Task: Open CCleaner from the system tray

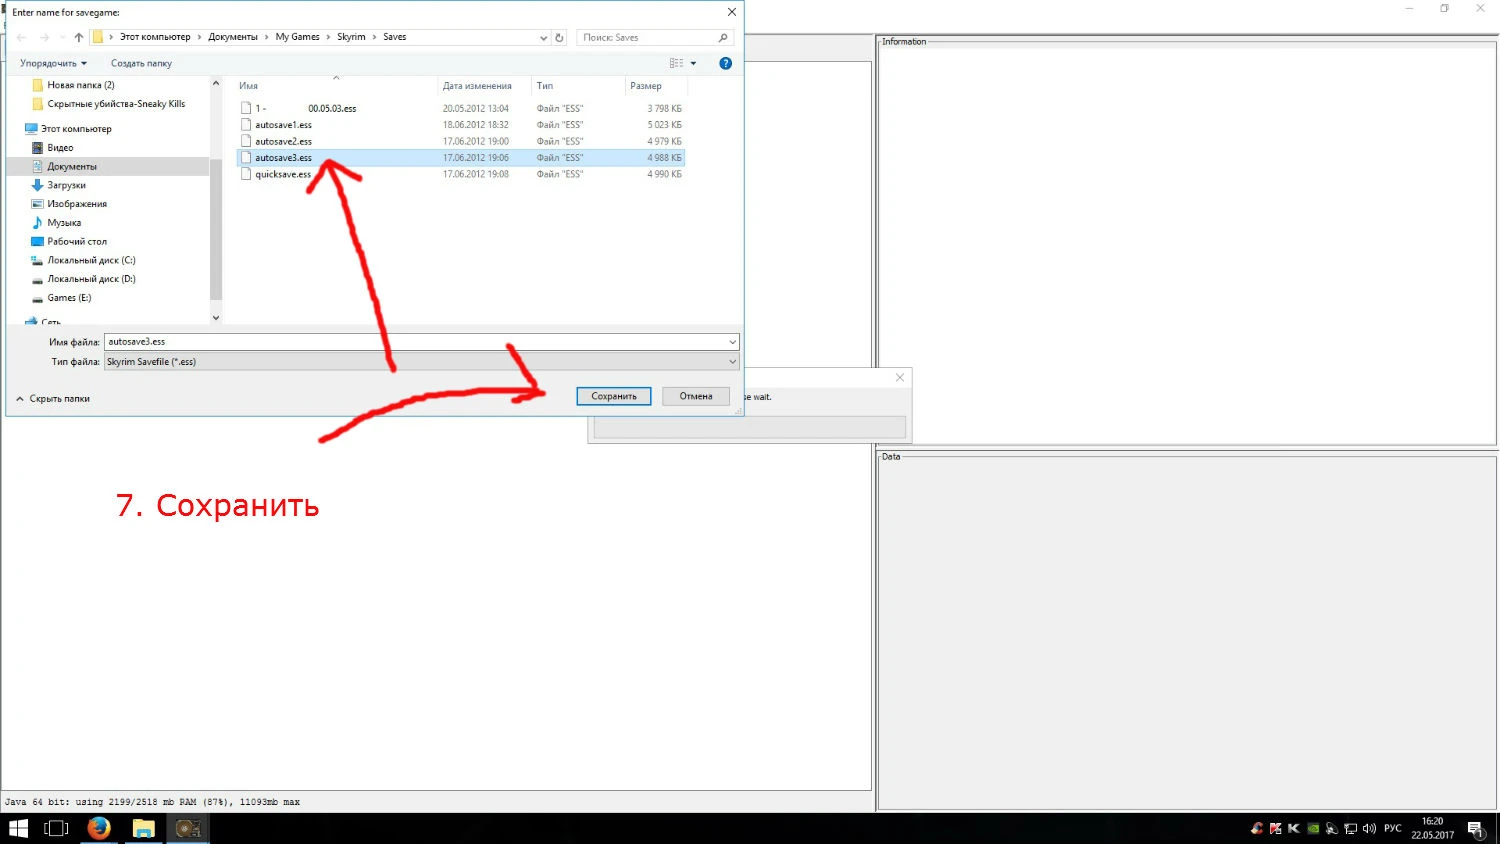Action: tap(1256, 828)
